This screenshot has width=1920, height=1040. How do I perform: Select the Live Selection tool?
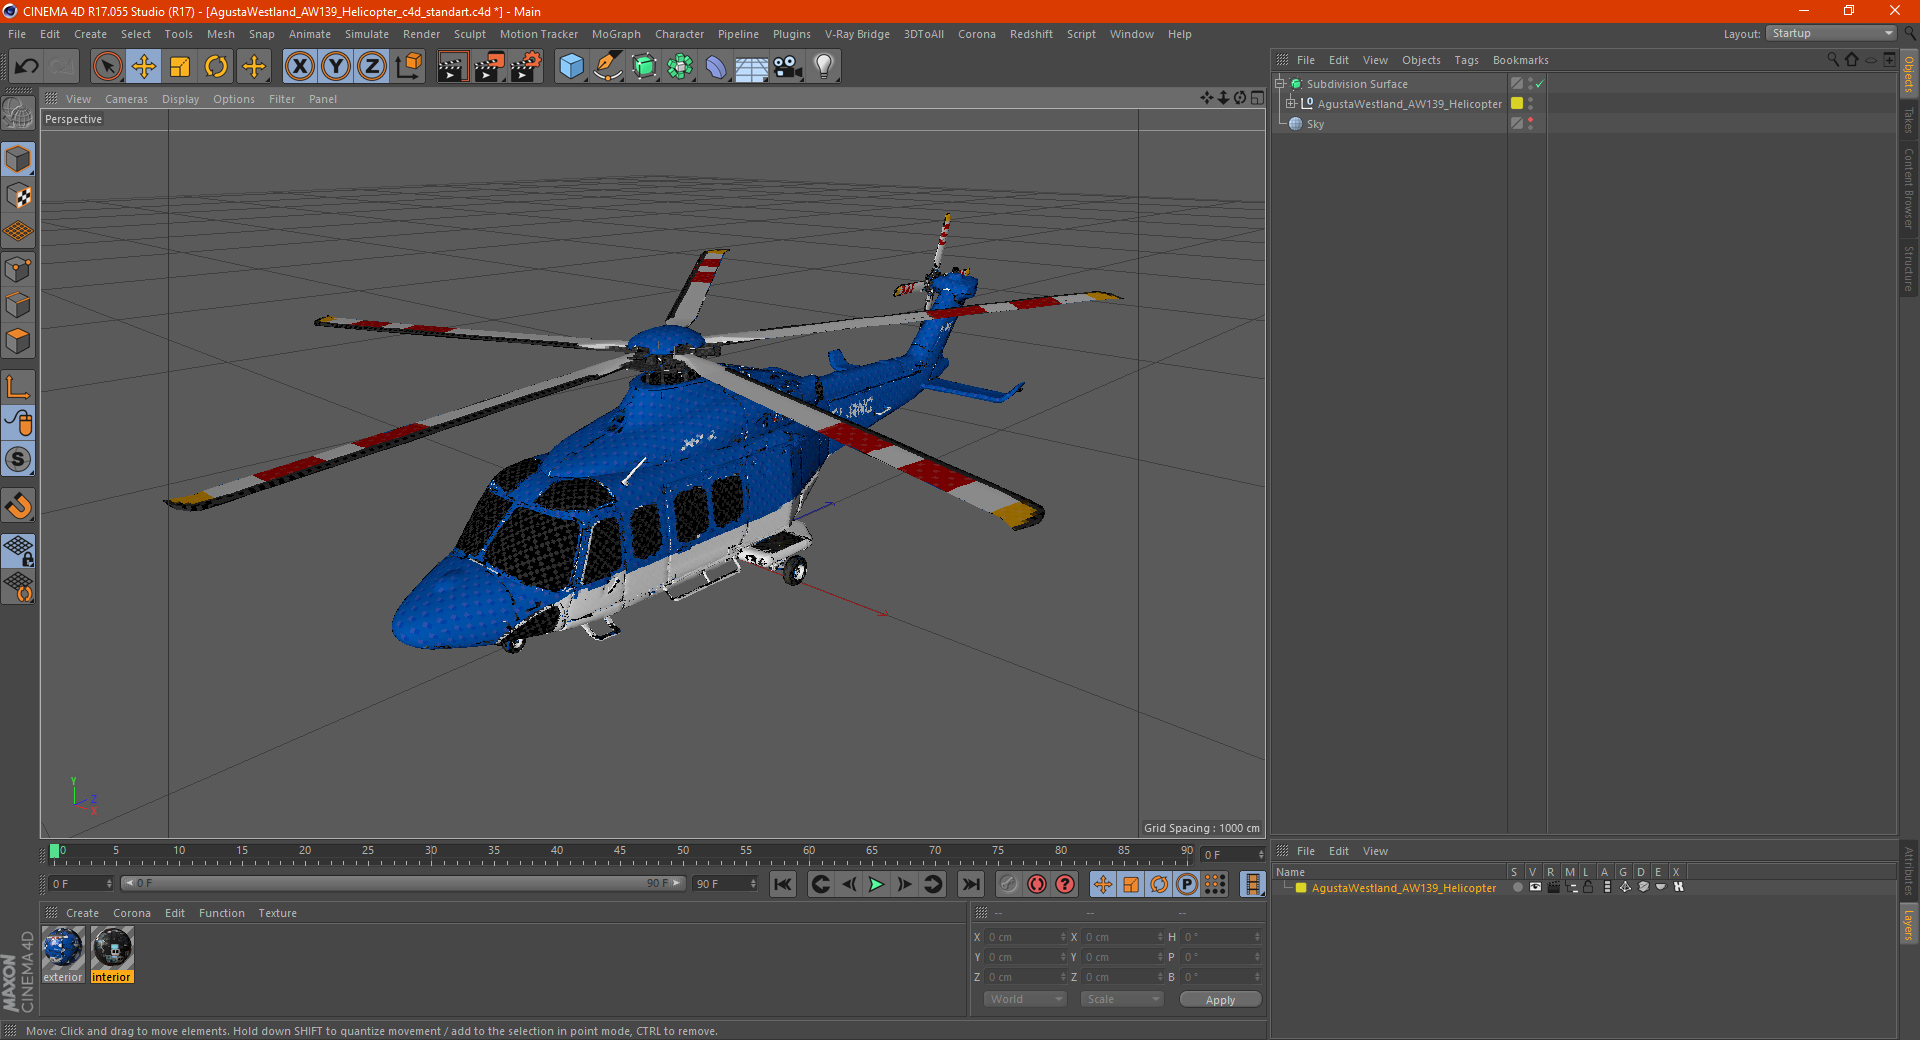[107, 67]
